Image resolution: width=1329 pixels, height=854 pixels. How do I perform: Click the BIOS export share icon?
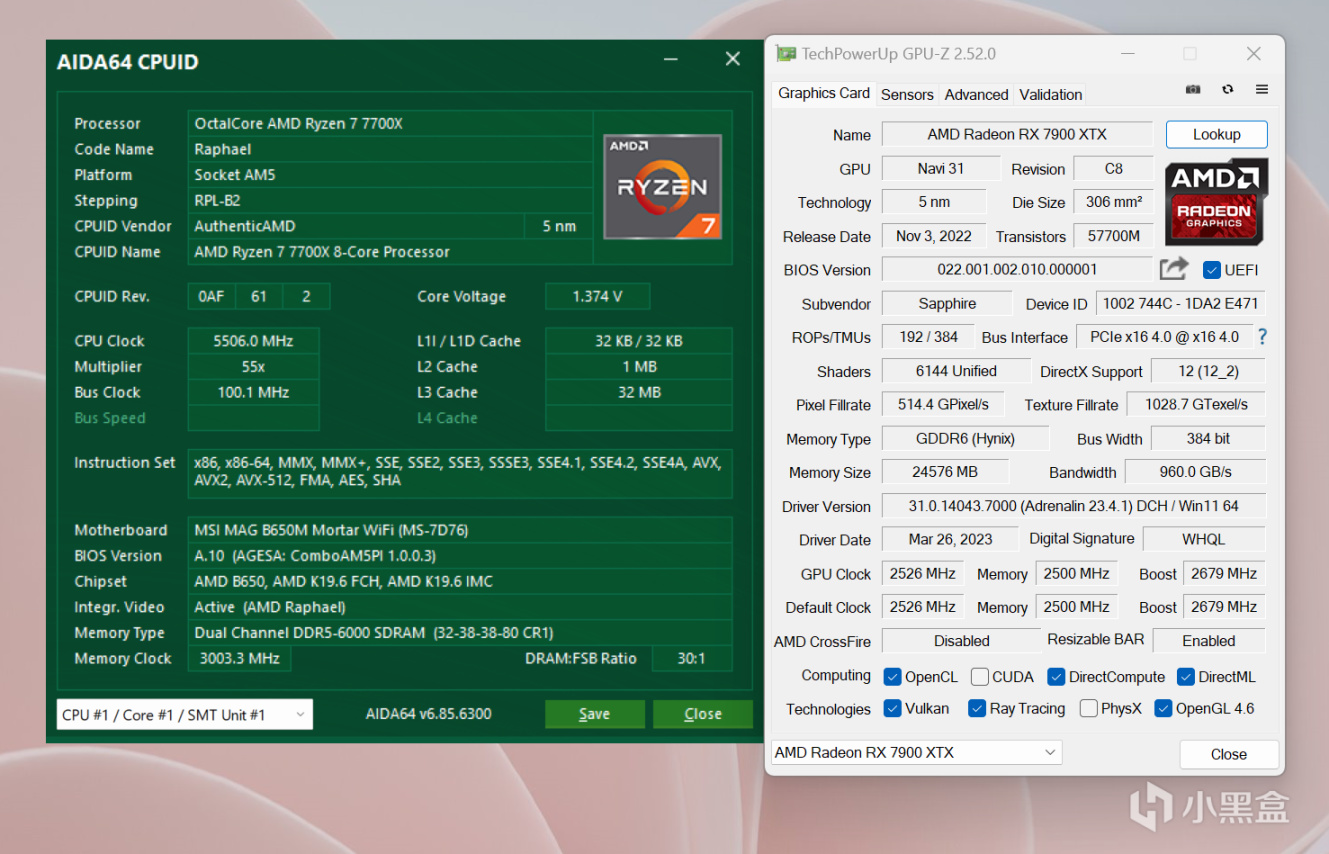tap(1174, 269)
